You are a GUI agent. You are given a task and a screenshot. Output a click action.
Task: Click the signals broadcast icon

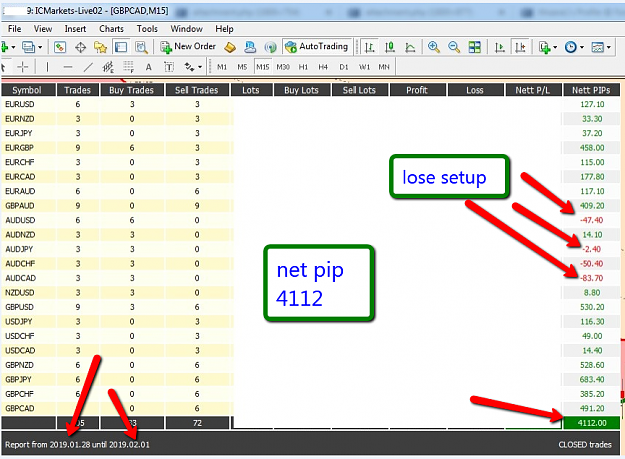click(271, 47)
